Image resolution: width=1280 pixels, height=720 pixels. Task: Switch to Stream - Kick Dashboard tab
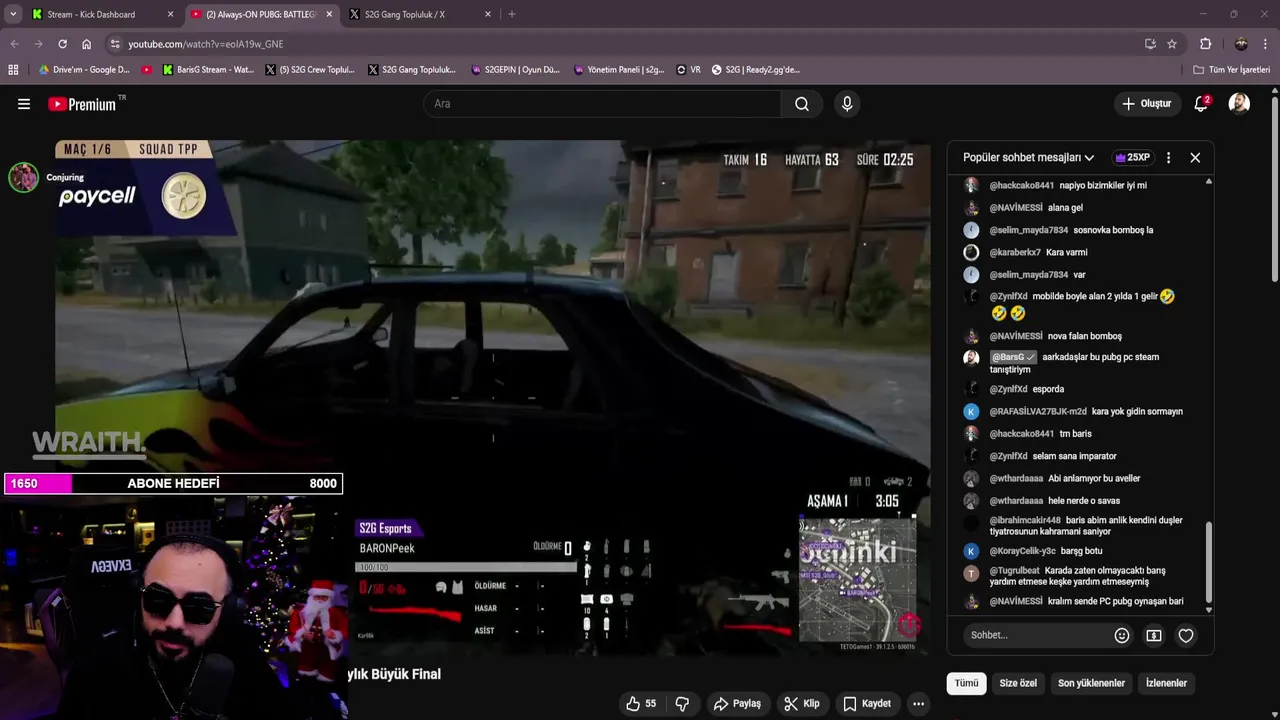tap(102, 14)
